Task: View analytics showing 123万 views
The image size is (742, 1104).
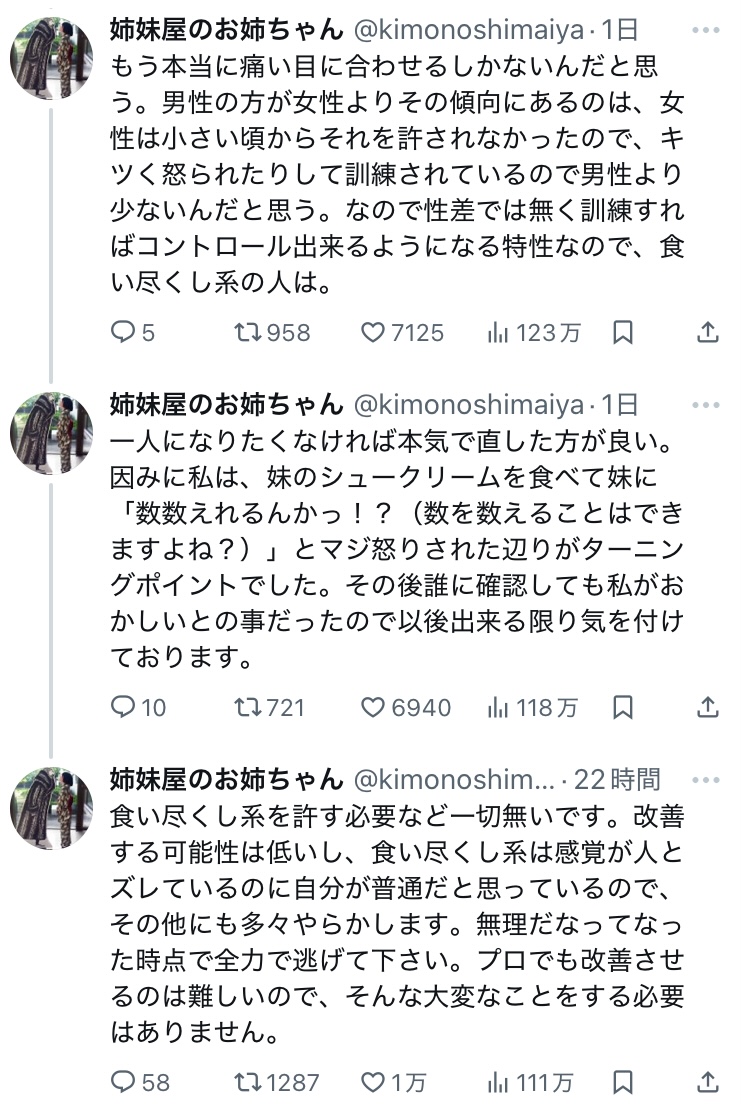Action: 498,332
